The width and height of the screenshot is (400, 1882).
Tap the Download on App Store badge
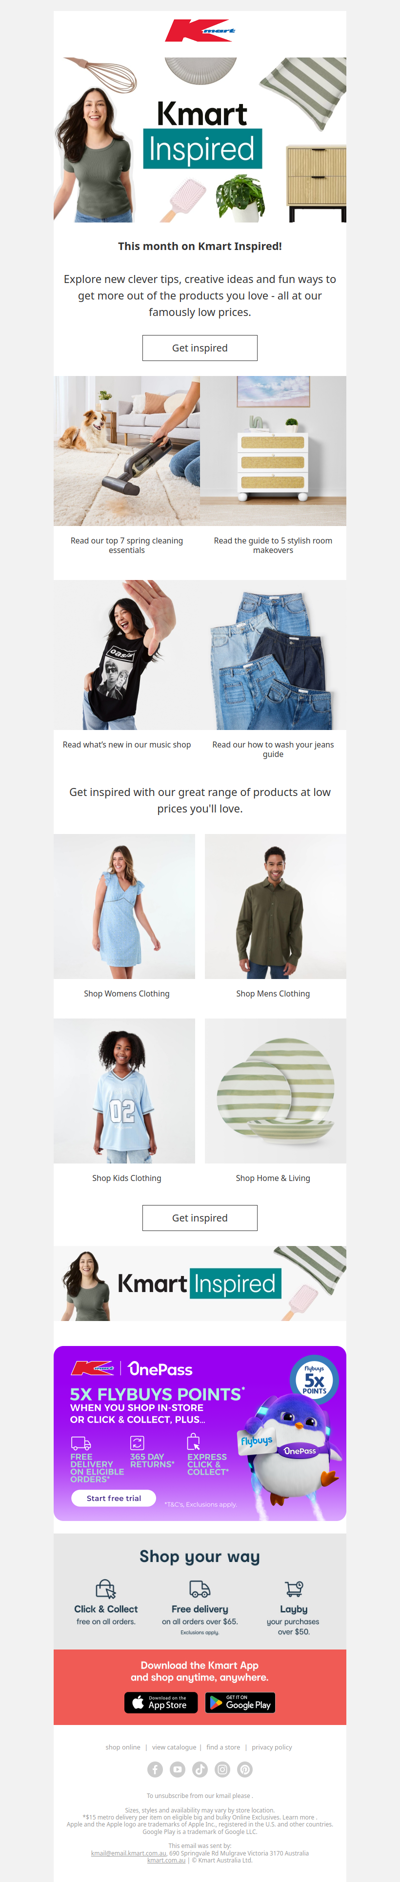click(x=160, y=1702)
